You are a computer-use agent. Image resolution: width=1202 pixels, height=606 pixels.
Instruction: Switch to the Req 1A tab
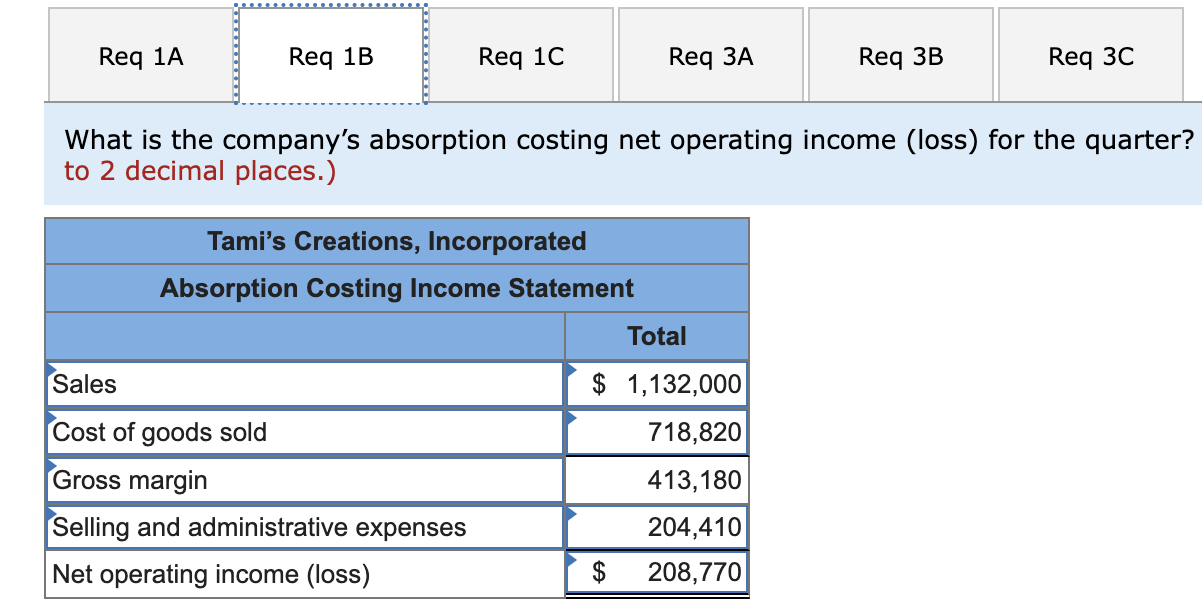click(141, 56)
